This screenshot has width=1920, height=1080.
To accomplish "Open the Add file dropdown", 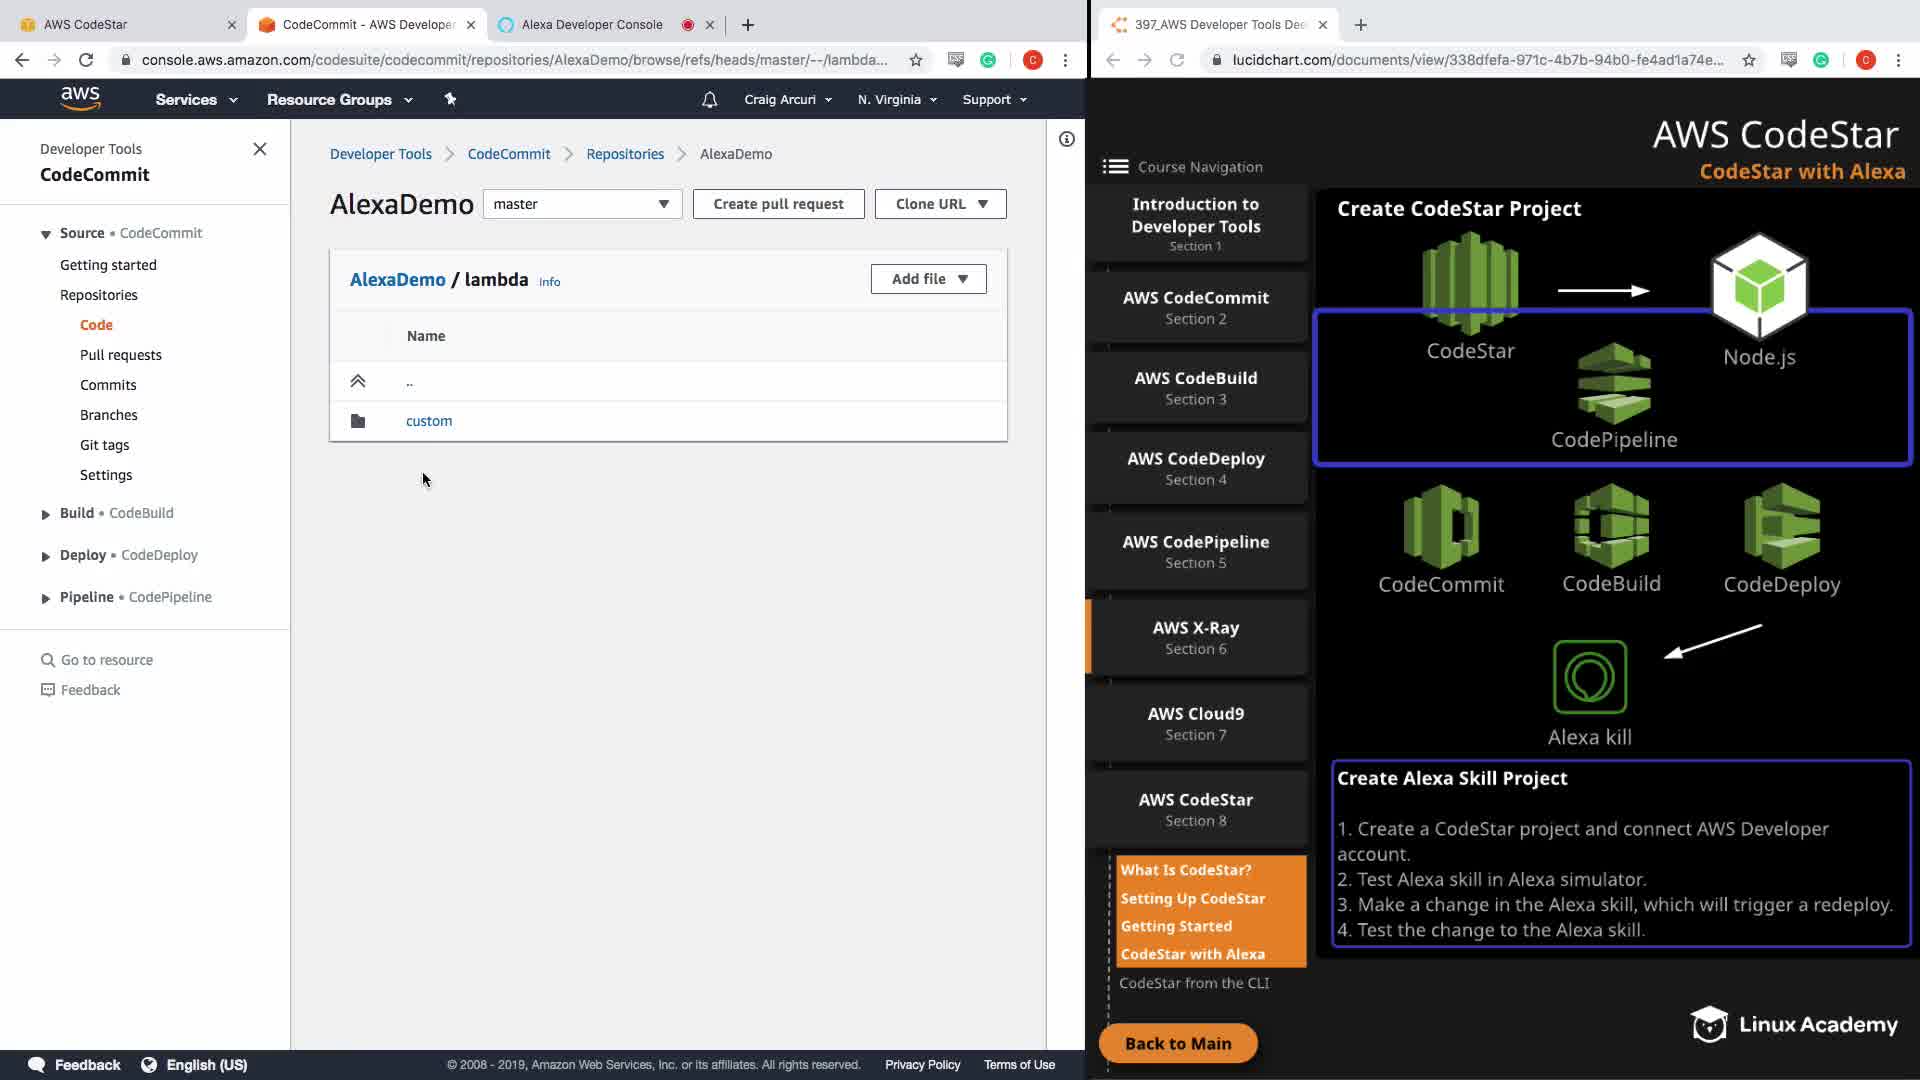I will tap(928, 279).
